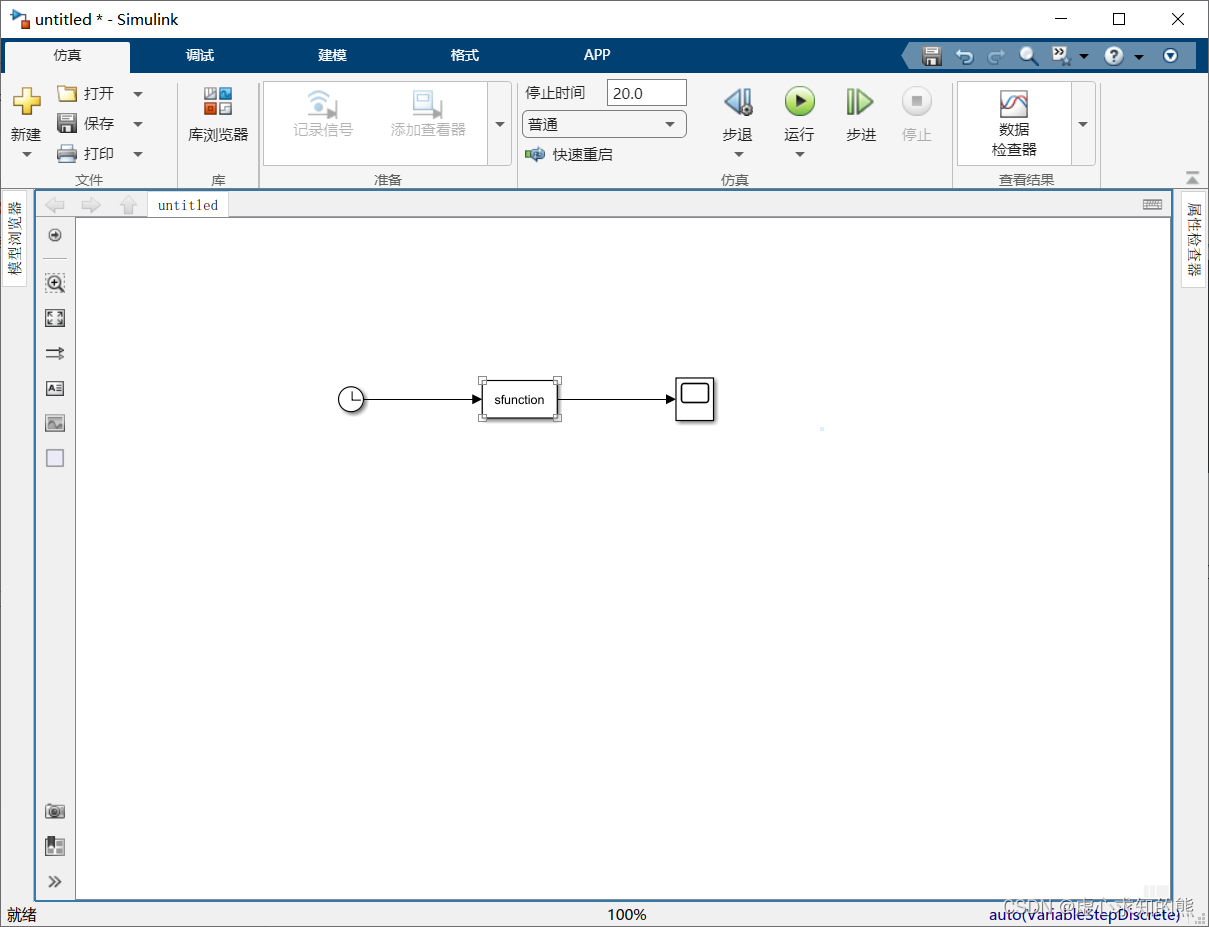This screenshot has height=927, width=1209.
Task: Select the untitled model tab
Action: click(188, 205)
